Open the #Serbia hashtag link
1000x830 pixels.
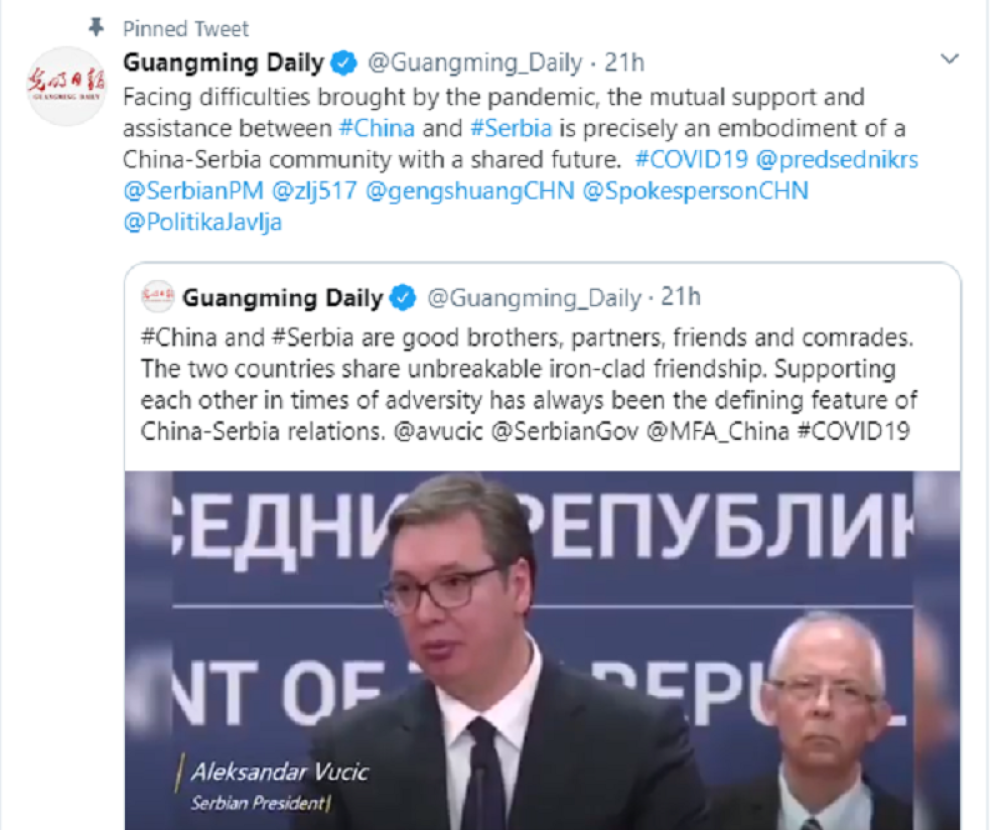tap(511, 128)
